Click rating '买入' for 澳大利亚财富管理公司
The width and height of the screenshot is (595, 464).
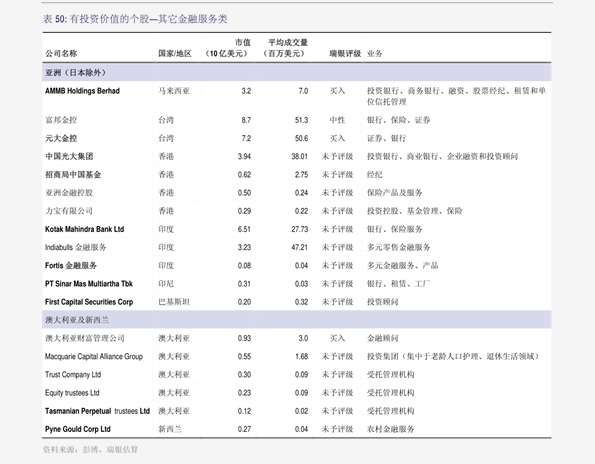pyautogui.click(x=337, y=338)
